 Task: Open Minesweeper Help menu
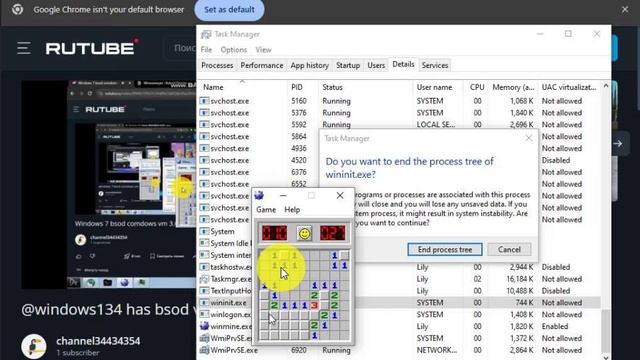[292, 210]
